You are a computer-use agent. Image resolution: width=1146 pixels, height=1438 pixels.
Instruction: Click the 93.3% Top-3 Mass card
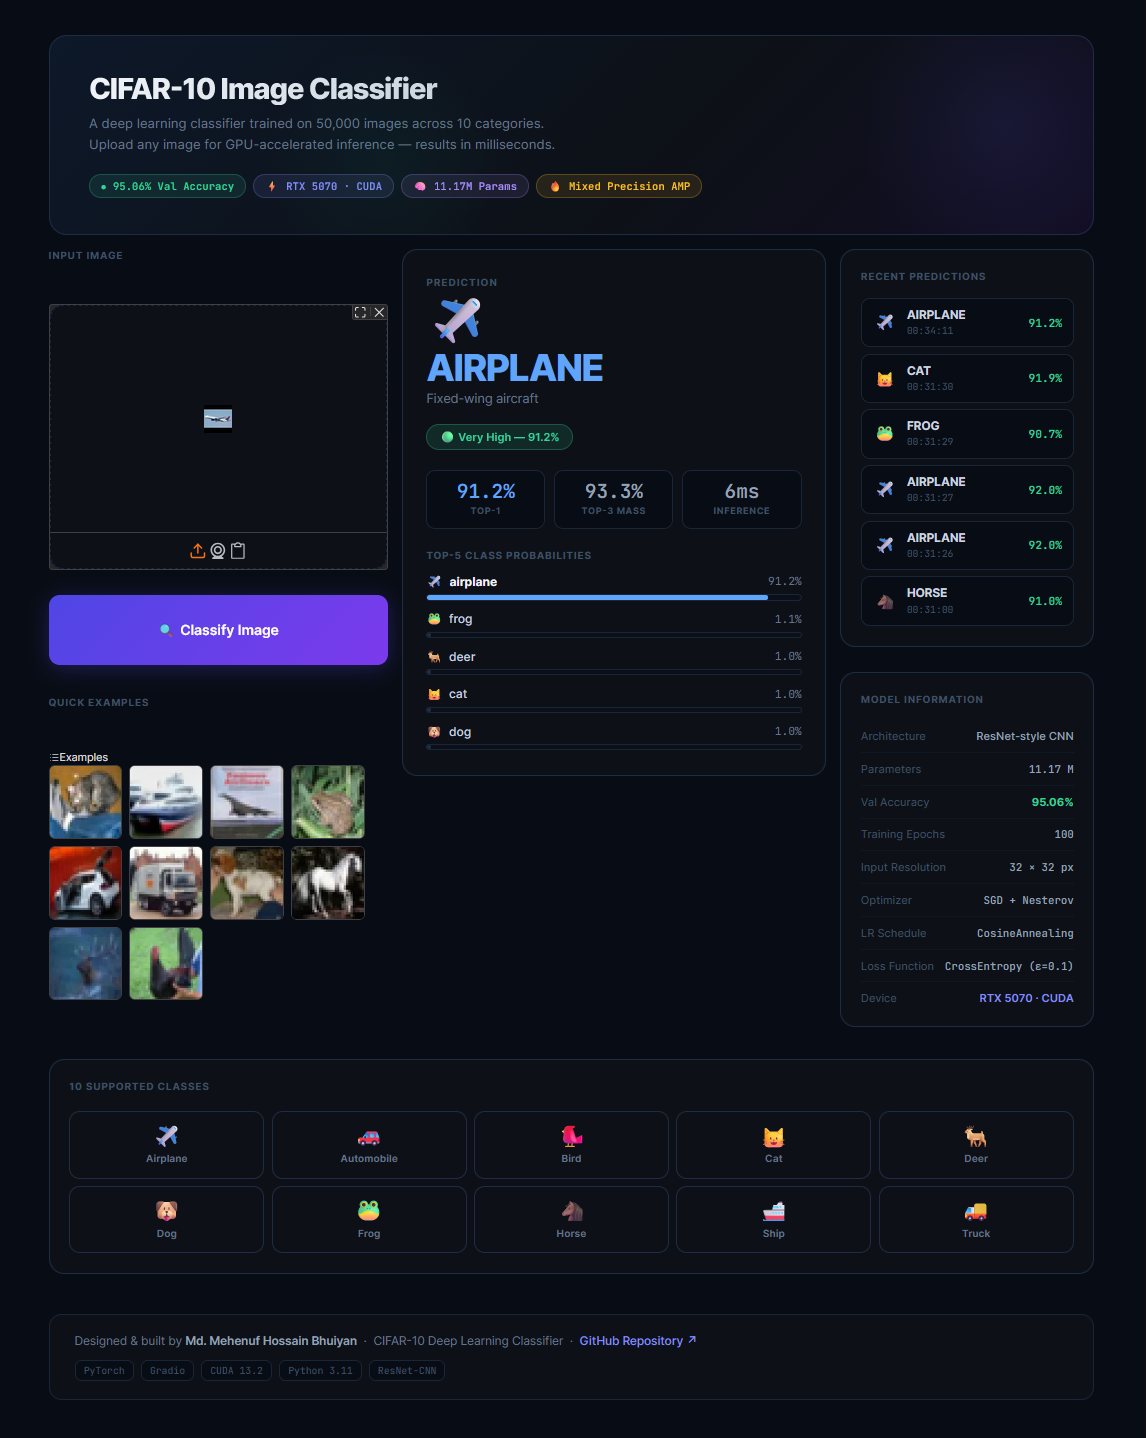(614, 499)
